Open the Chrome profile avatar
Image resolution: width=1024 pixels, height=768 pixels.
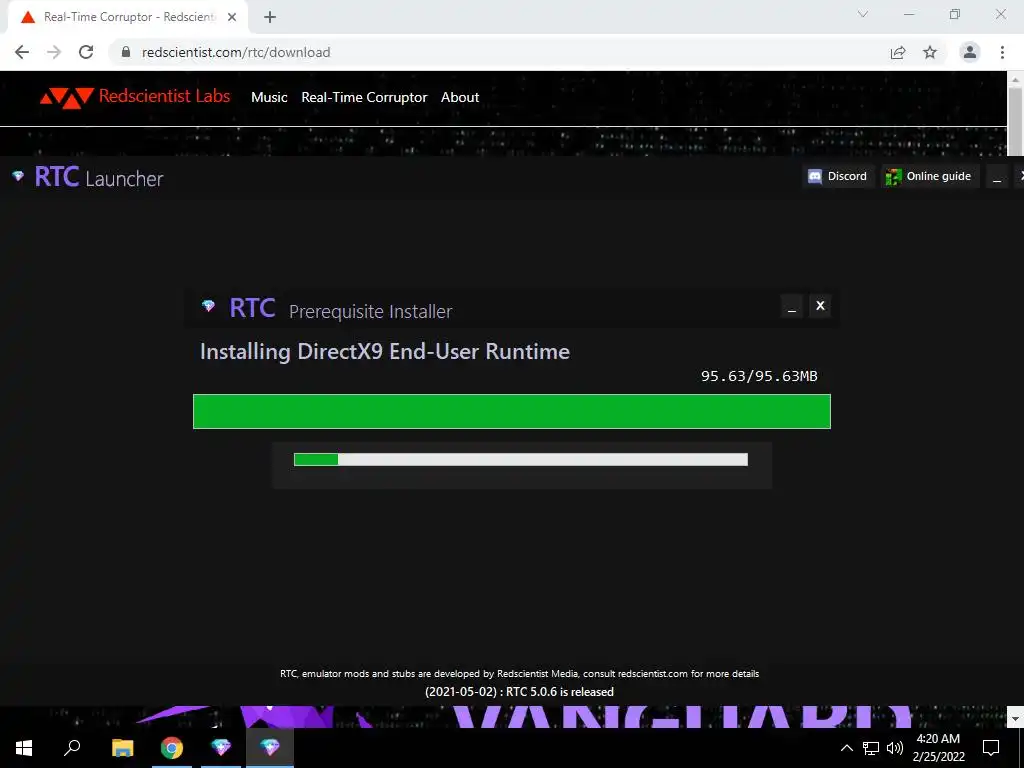(x=970, y=52)
